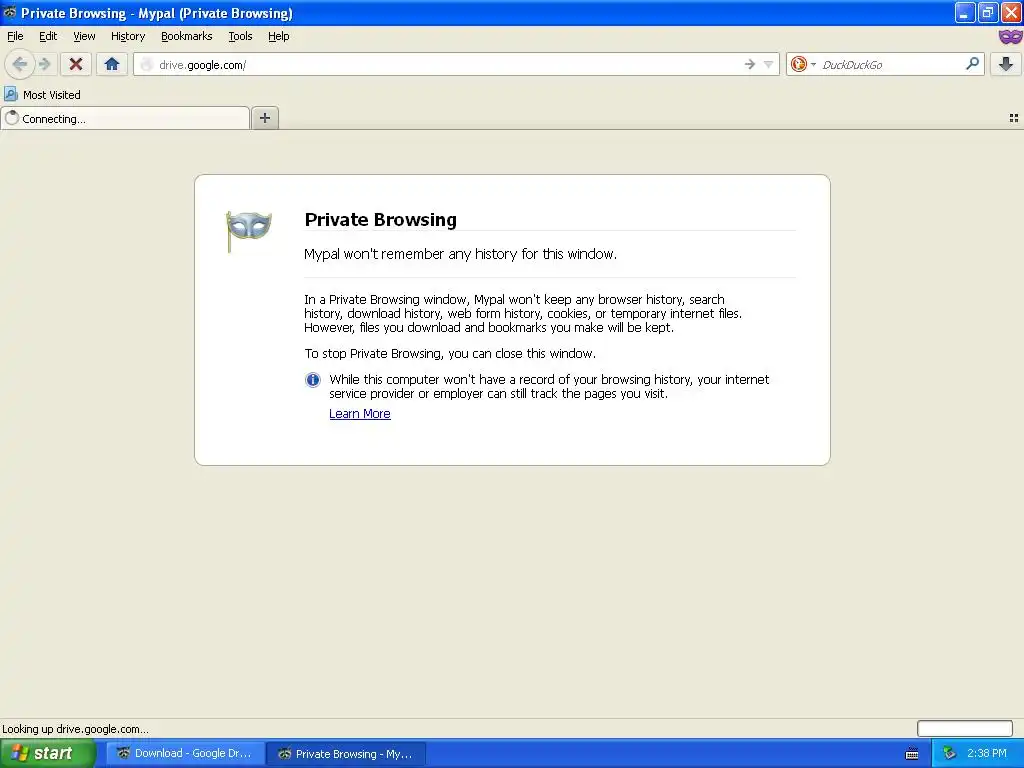Viewport: 1024px width, 768px height.
Task: Stop loading with the red X button
Action: [76, 64]
